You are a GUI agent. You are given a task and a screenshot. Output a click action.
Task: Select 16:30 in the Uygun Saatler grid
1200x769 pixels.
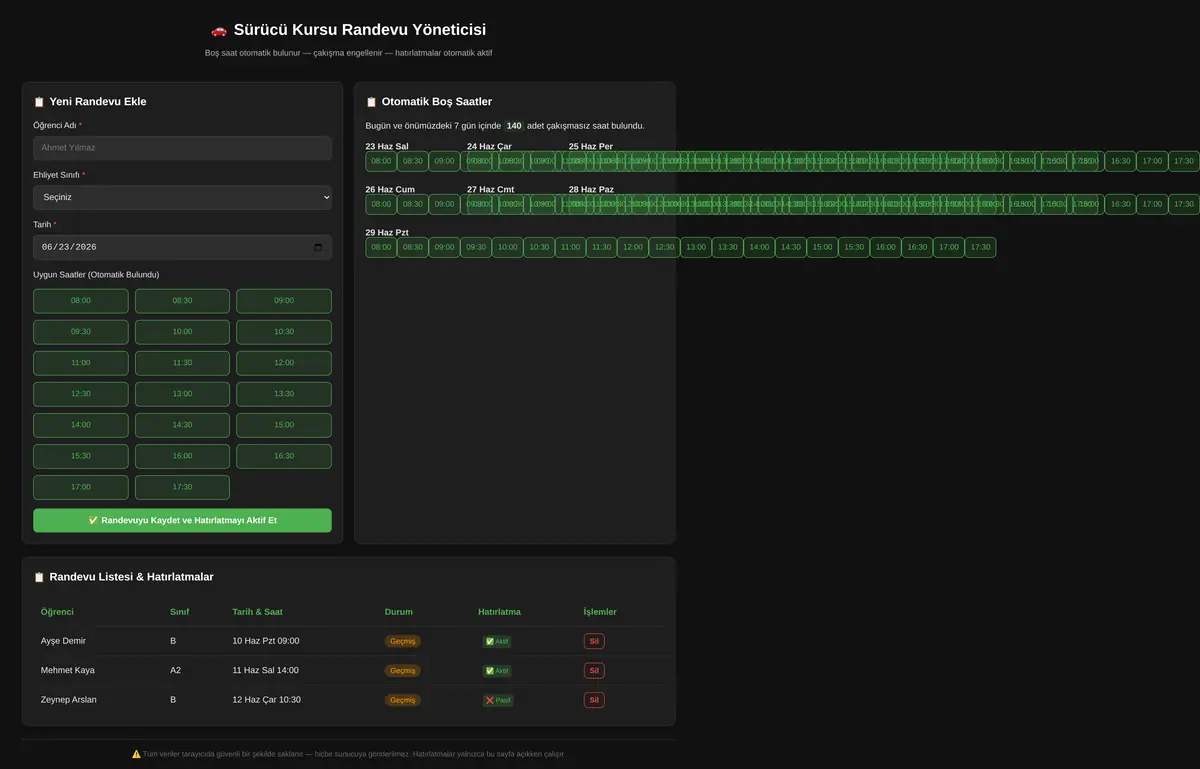[x=284, y=456]
